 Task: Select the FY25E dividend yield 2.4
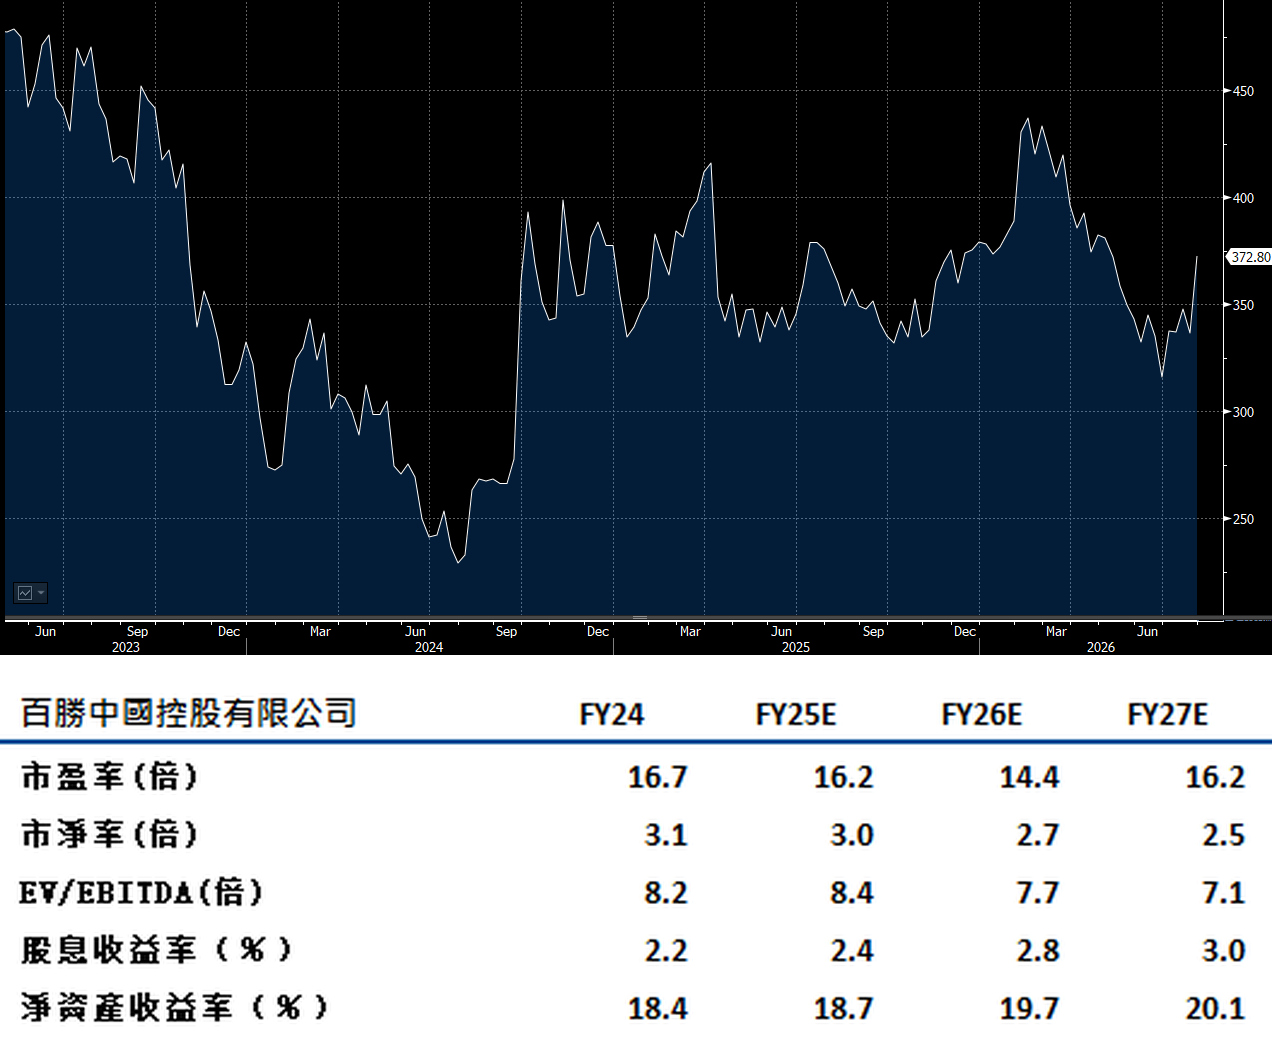[852, 951]
